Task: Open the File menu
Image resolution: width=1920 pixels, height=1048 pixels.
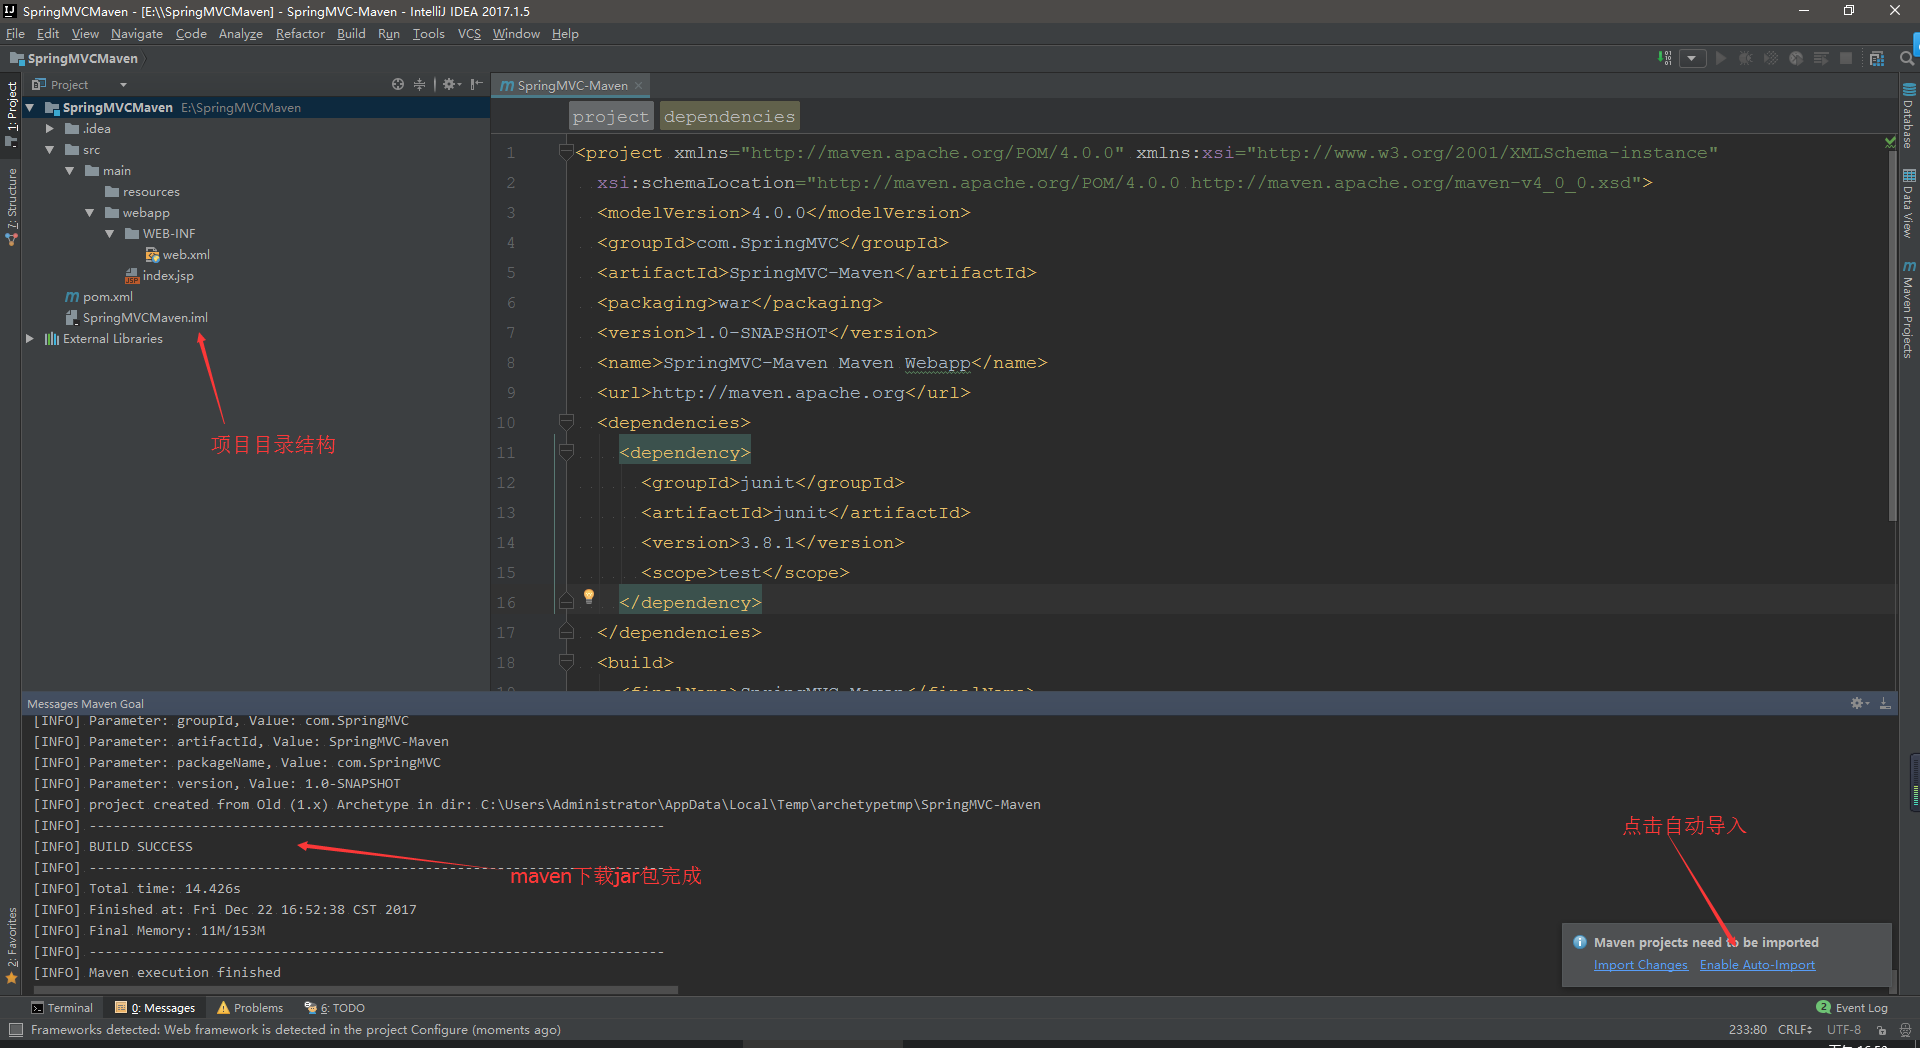Action: click(15, 34)
